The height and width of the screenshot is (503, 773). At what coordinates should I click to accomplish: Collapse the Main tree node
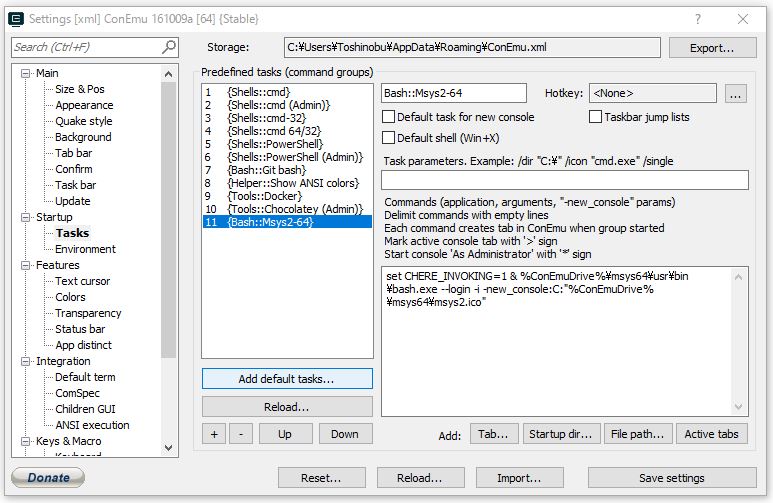click(x=25, y=73)
